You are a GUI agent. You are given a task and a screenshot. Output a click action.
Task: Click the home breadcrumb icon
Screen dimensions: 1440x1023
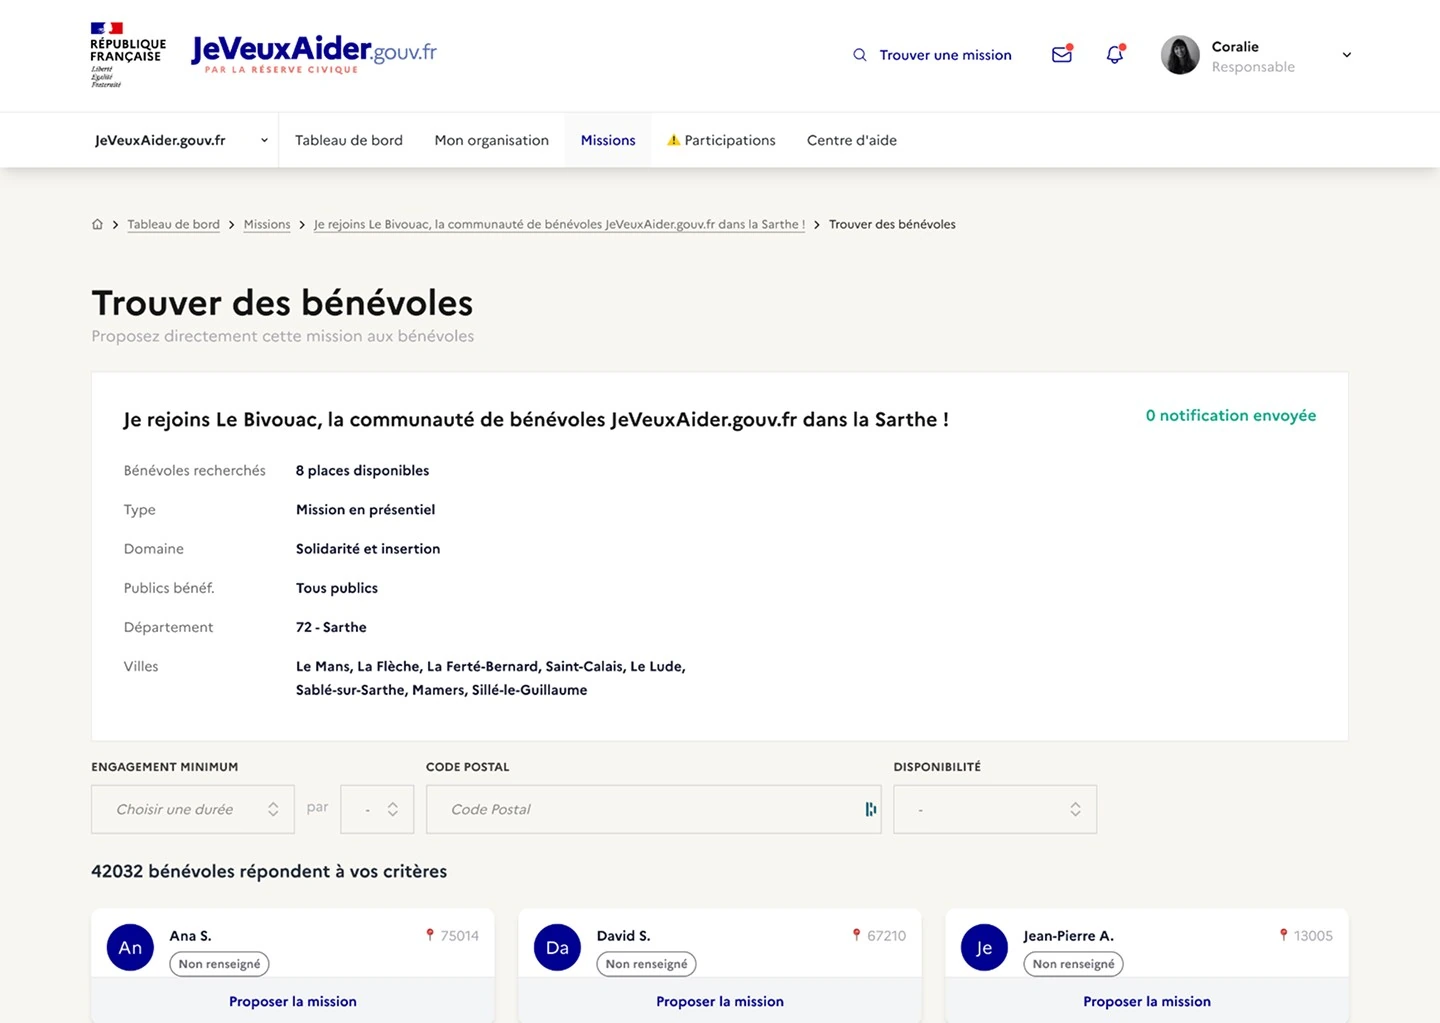pos(97,224)
